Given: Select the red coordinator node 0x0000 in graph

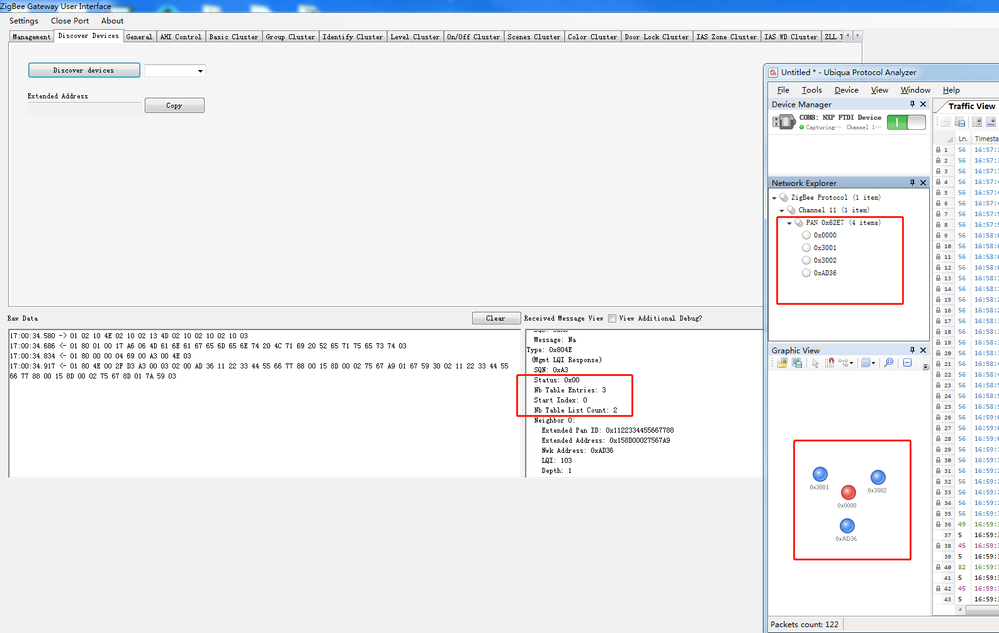Looking at the screenshot, I should click(x=848, y=492).
